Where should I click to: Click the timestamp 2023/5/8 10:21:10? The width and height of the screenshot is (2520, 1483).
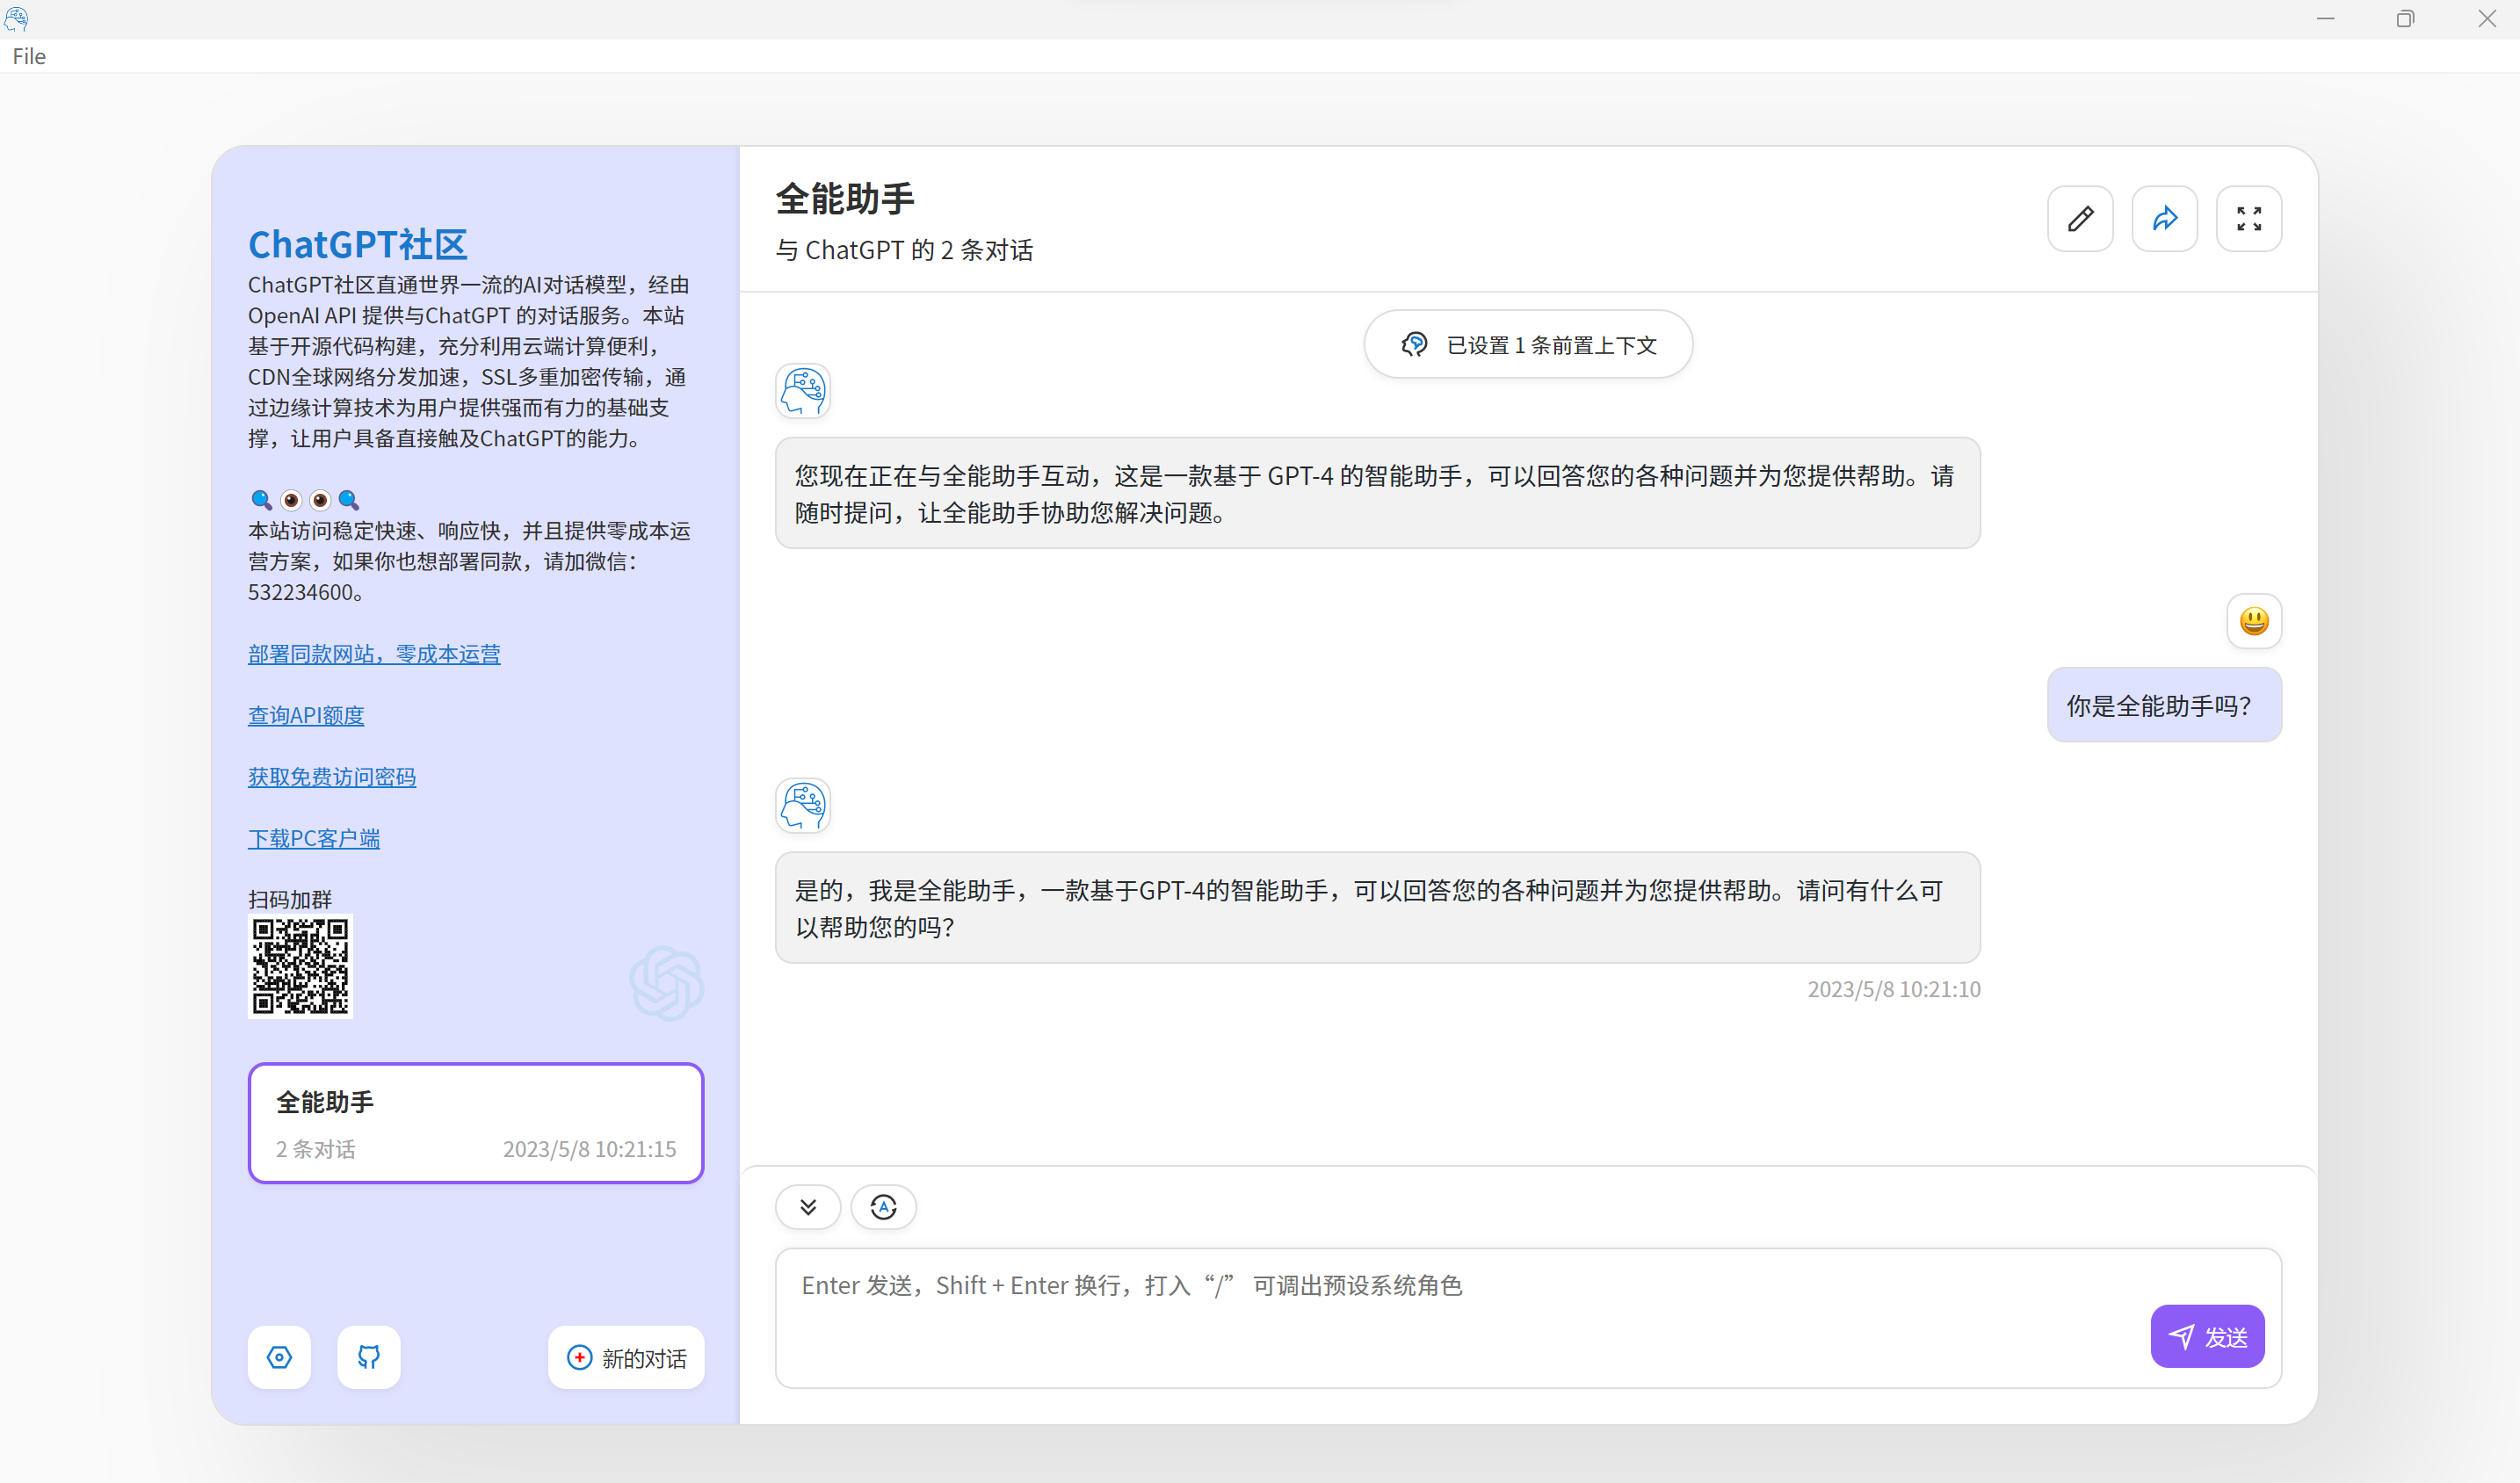pos(1893,989)
